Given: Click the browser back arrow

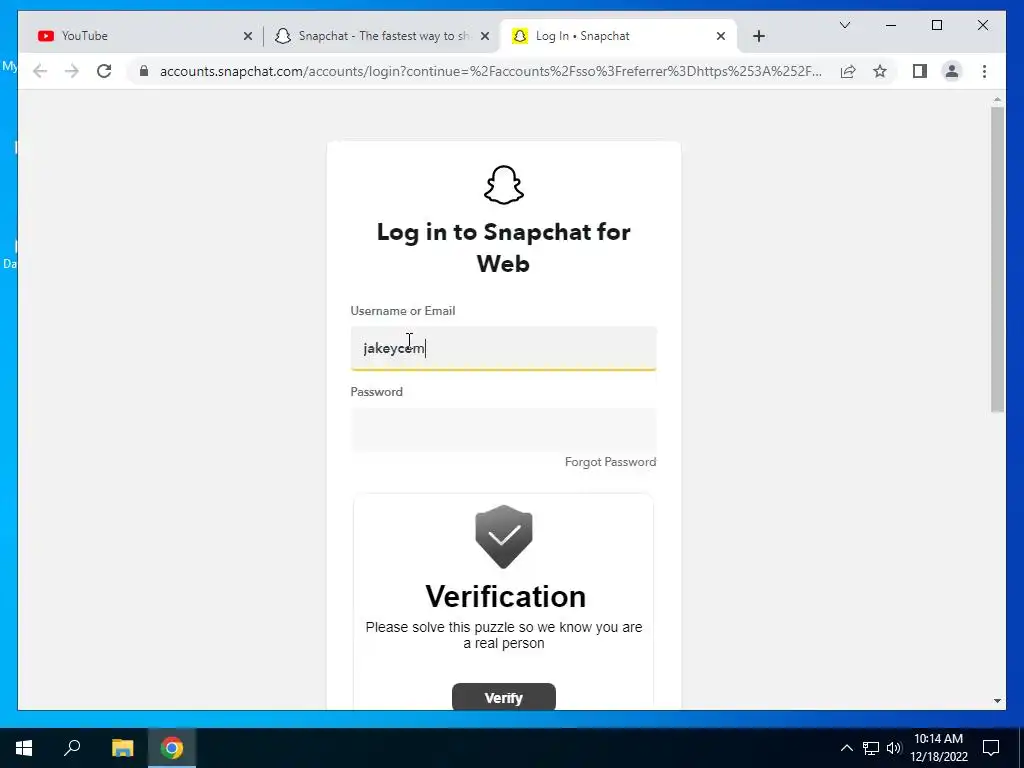Looking at the screenshot, I should point(40,71).
